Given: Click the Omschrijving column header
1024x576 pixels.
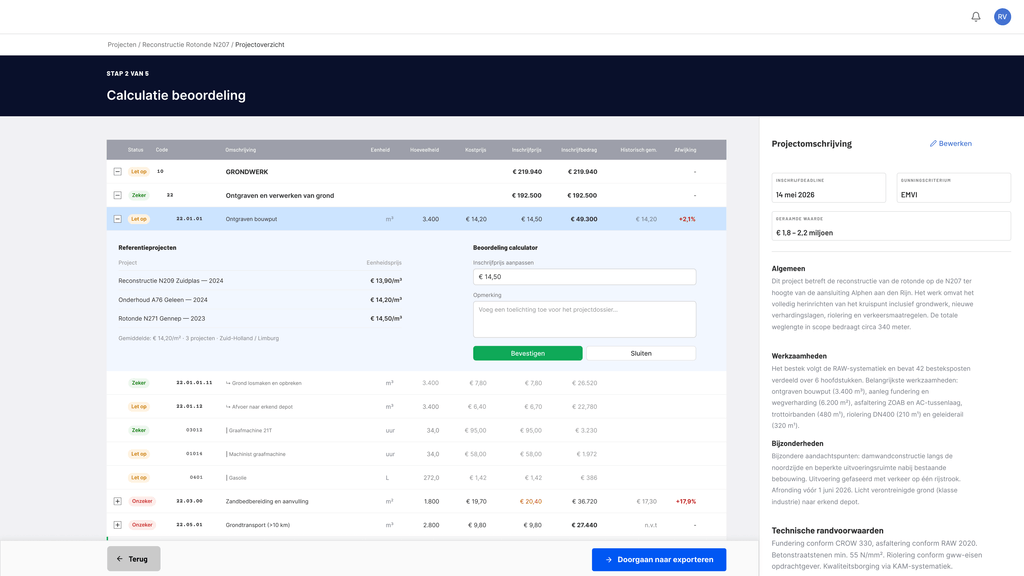Looking at the screenshot, I should click(x=240, y=150).
